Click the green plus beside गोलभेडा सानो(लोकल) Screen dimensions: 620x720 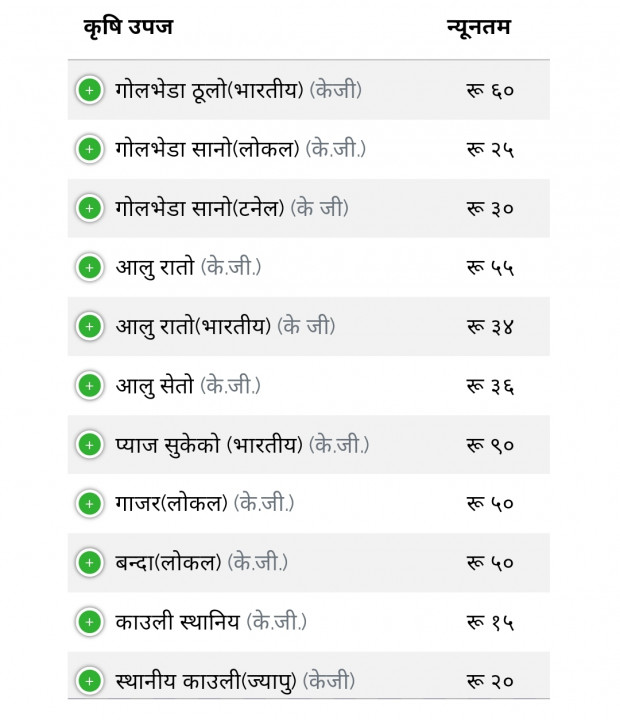(x=90, y=149)
